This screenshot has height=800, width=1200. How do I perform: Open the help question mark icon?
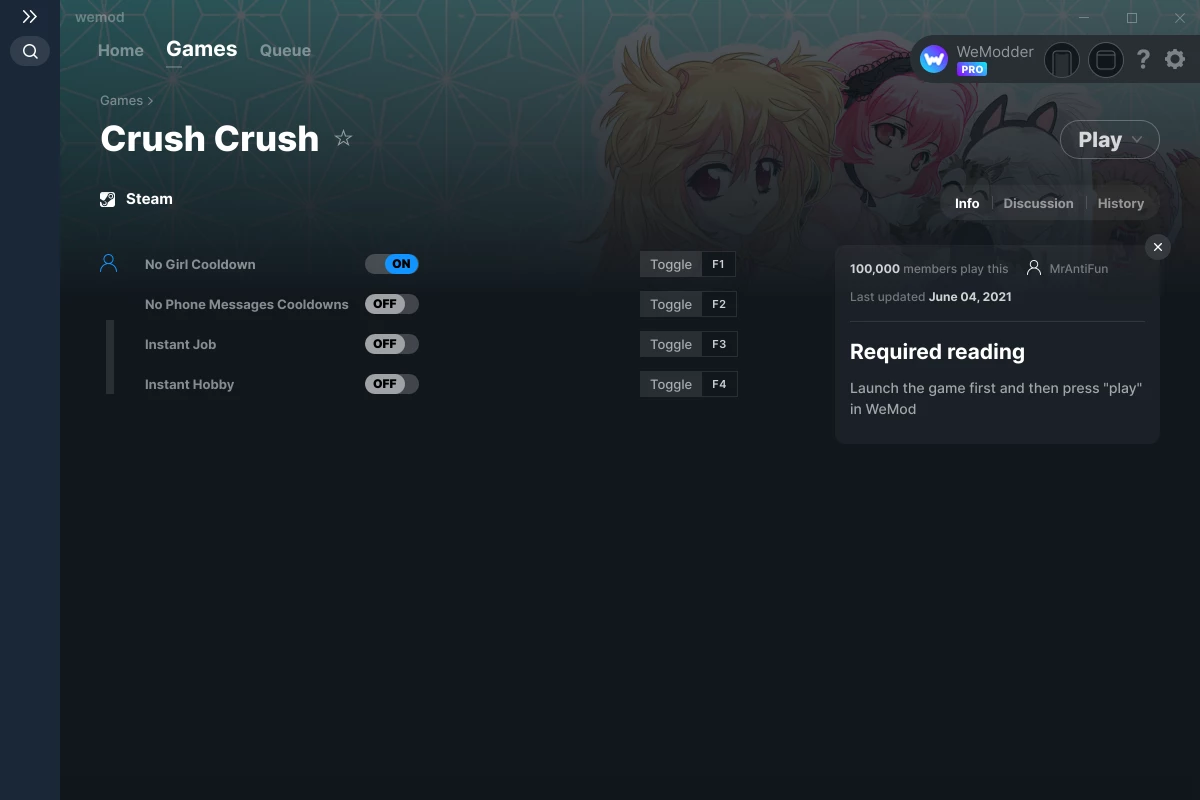[x=1143, y=60]
